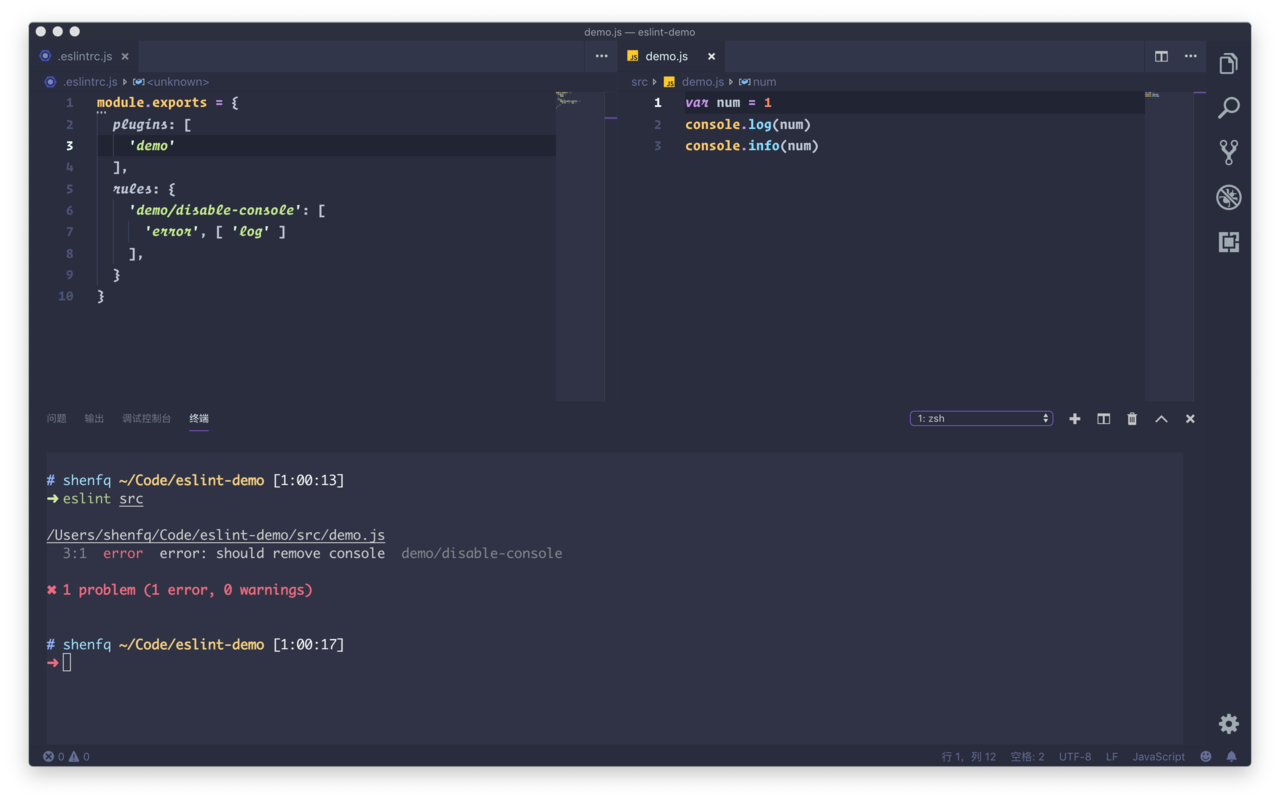This screenshot has height=802, width=1280.
Task: Click the minimap of demo.js editor
Action: [1169, 246]
